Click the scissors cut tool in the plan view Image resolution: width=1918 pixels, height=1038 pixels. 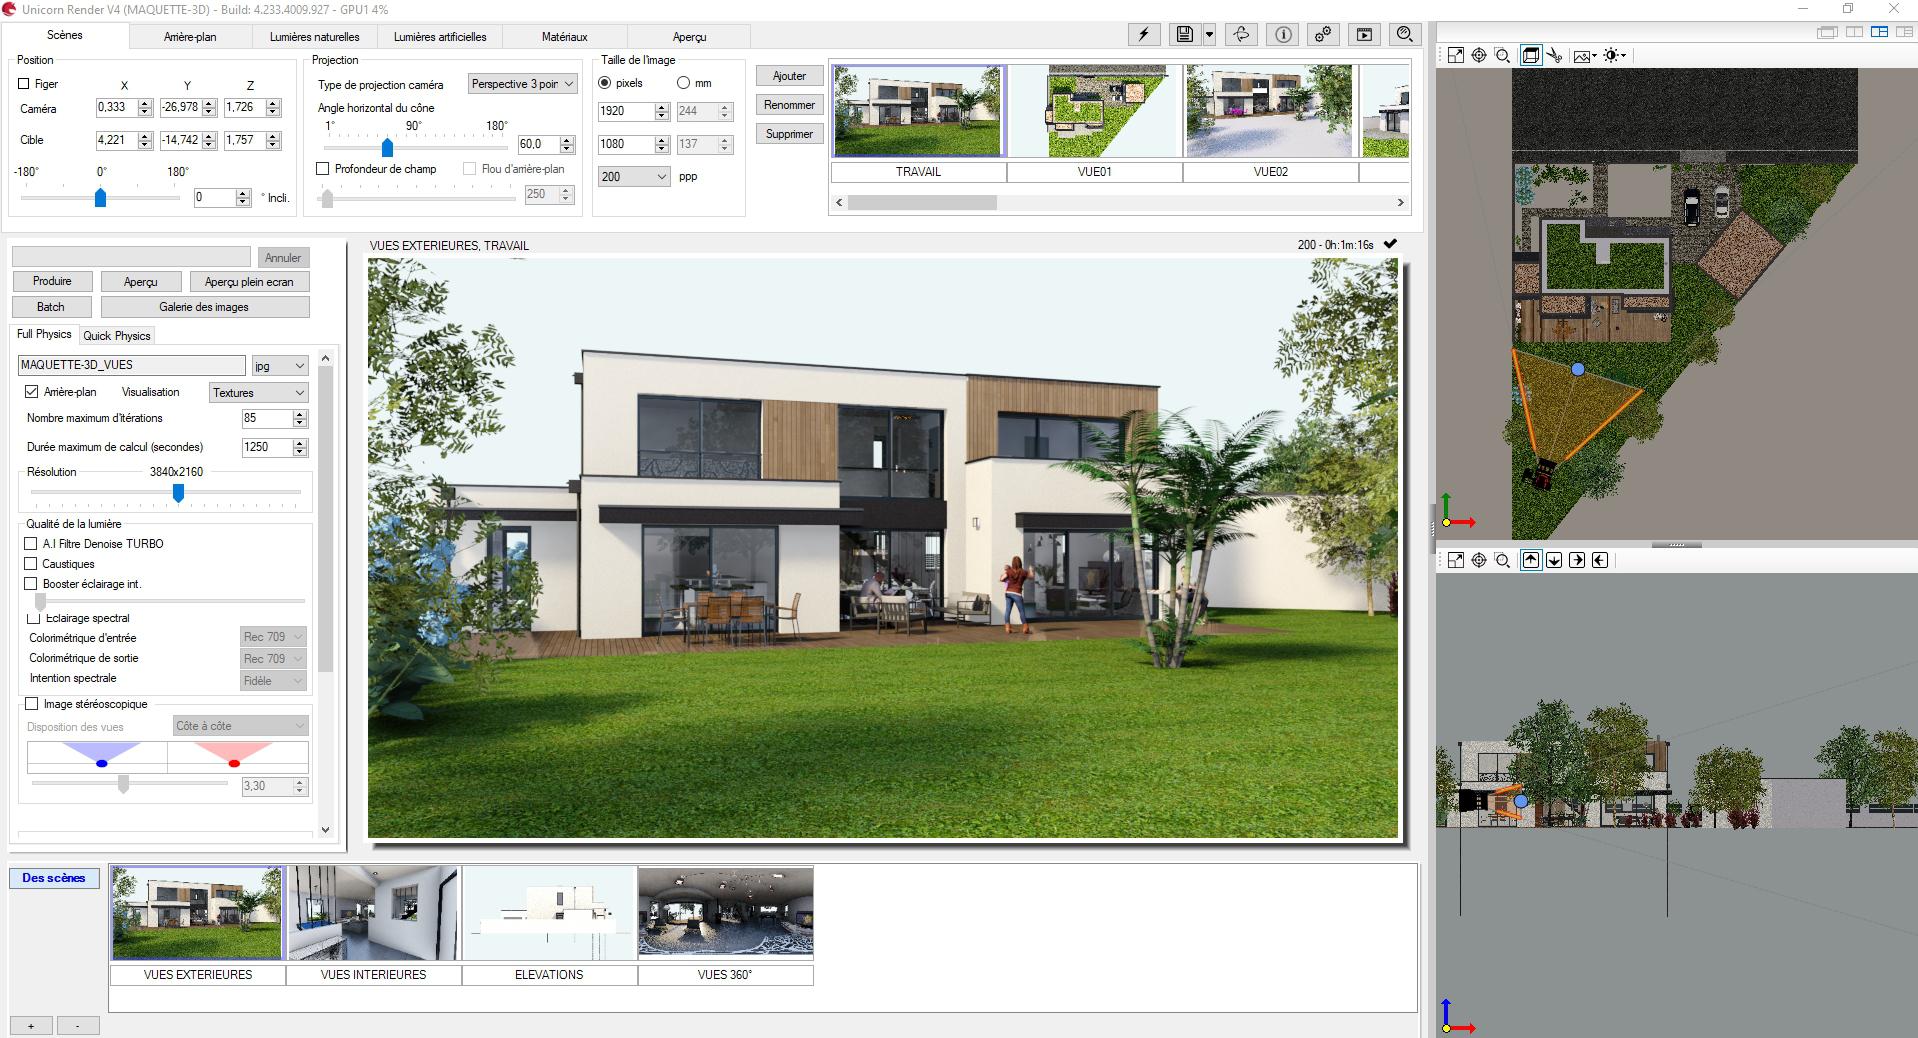(1555, 56)
